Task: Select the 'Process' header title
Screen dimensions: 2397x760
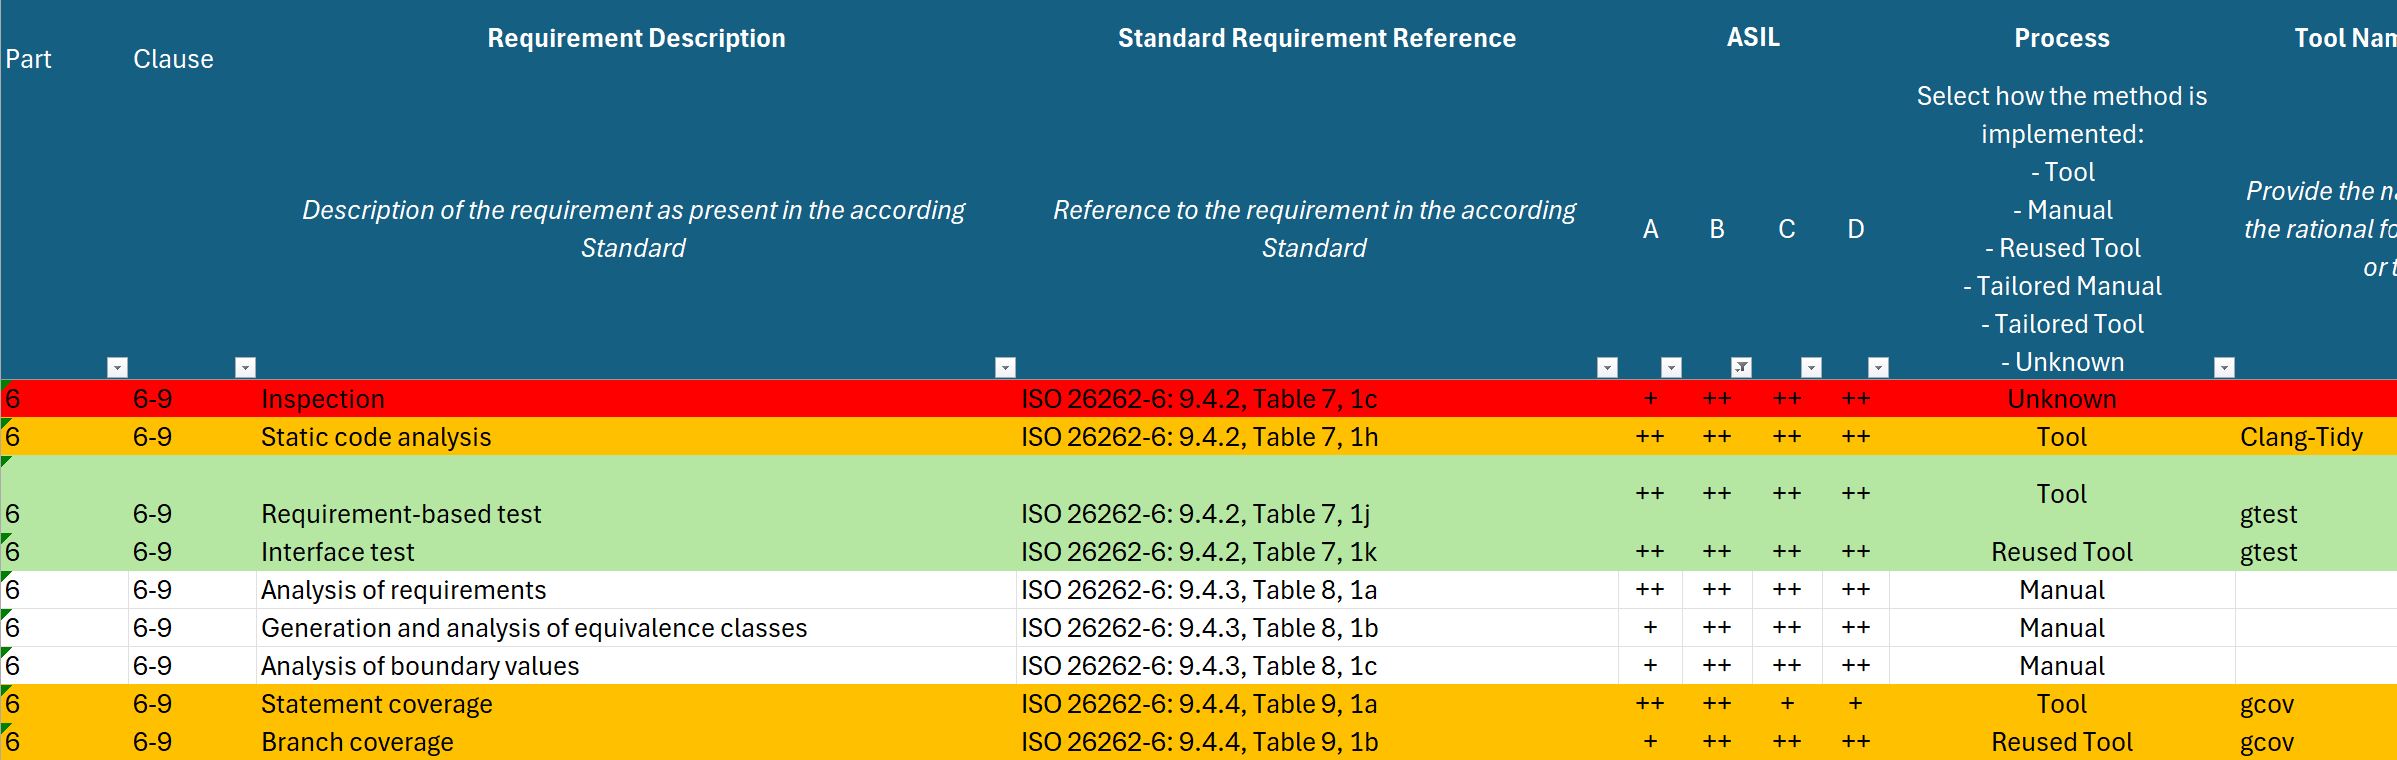Action: pyautogui.click(x=2062, y=38)
